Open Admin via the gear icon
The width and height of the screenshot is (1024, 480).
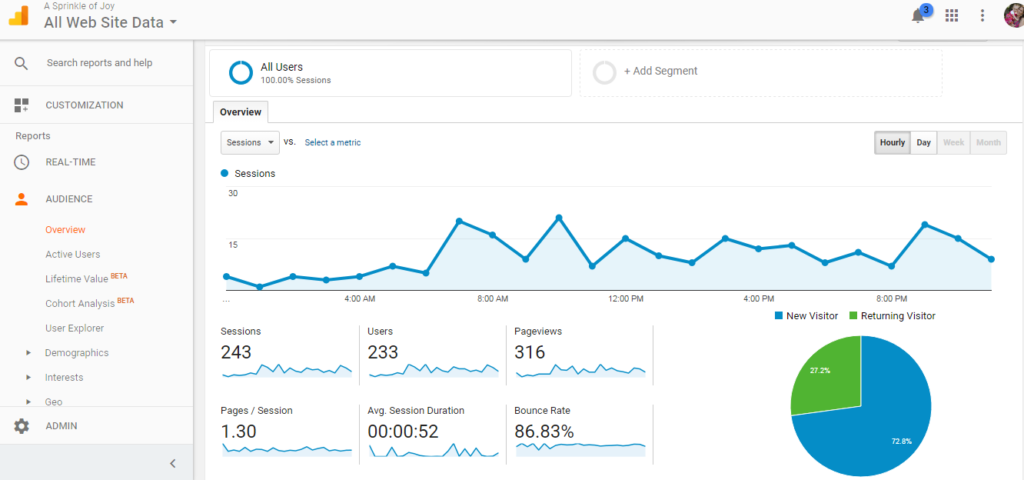[x=21, y=426]
